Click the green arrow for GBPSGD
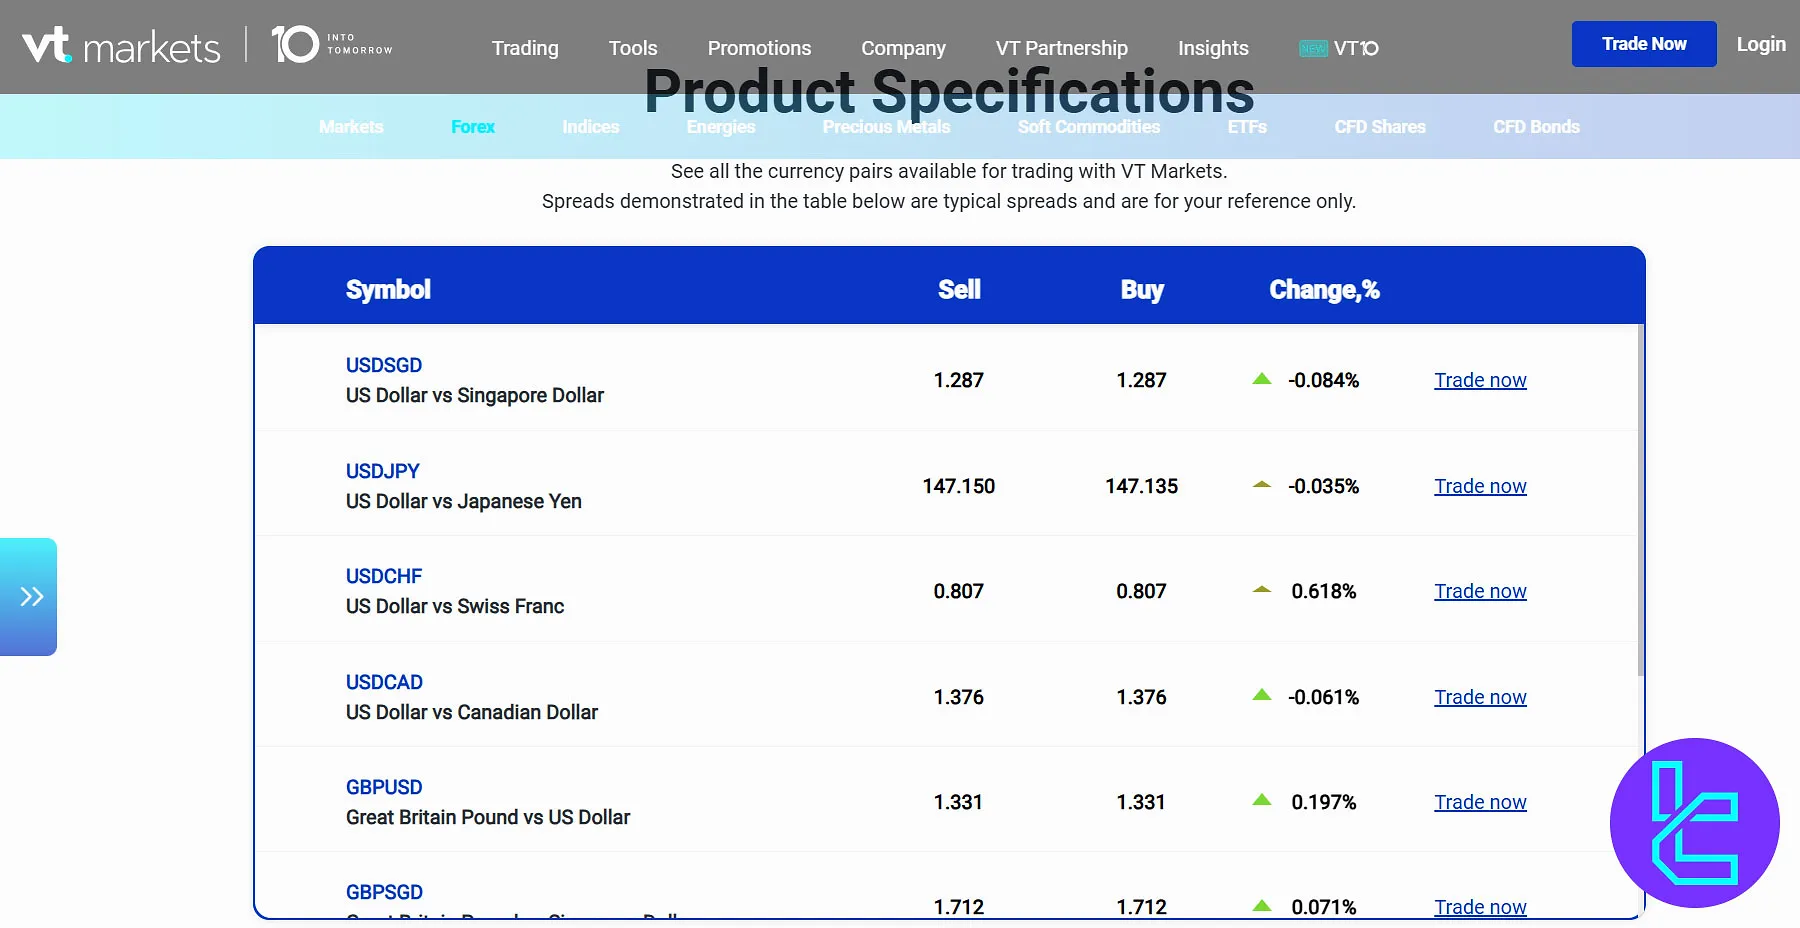Screen dimensions: 1800x928 1262,906
